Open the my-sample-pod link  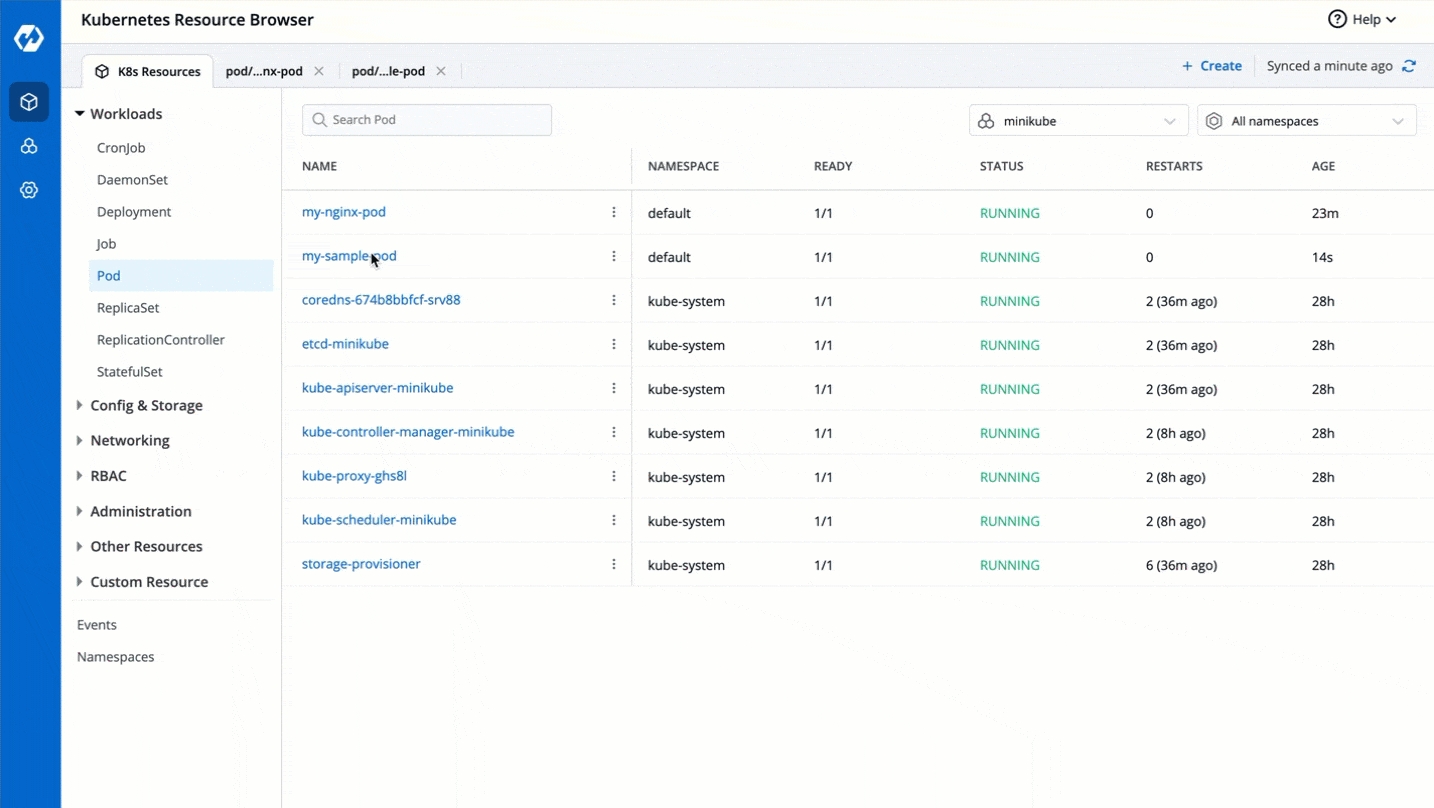pyautogui.click(x=349, y=256)
